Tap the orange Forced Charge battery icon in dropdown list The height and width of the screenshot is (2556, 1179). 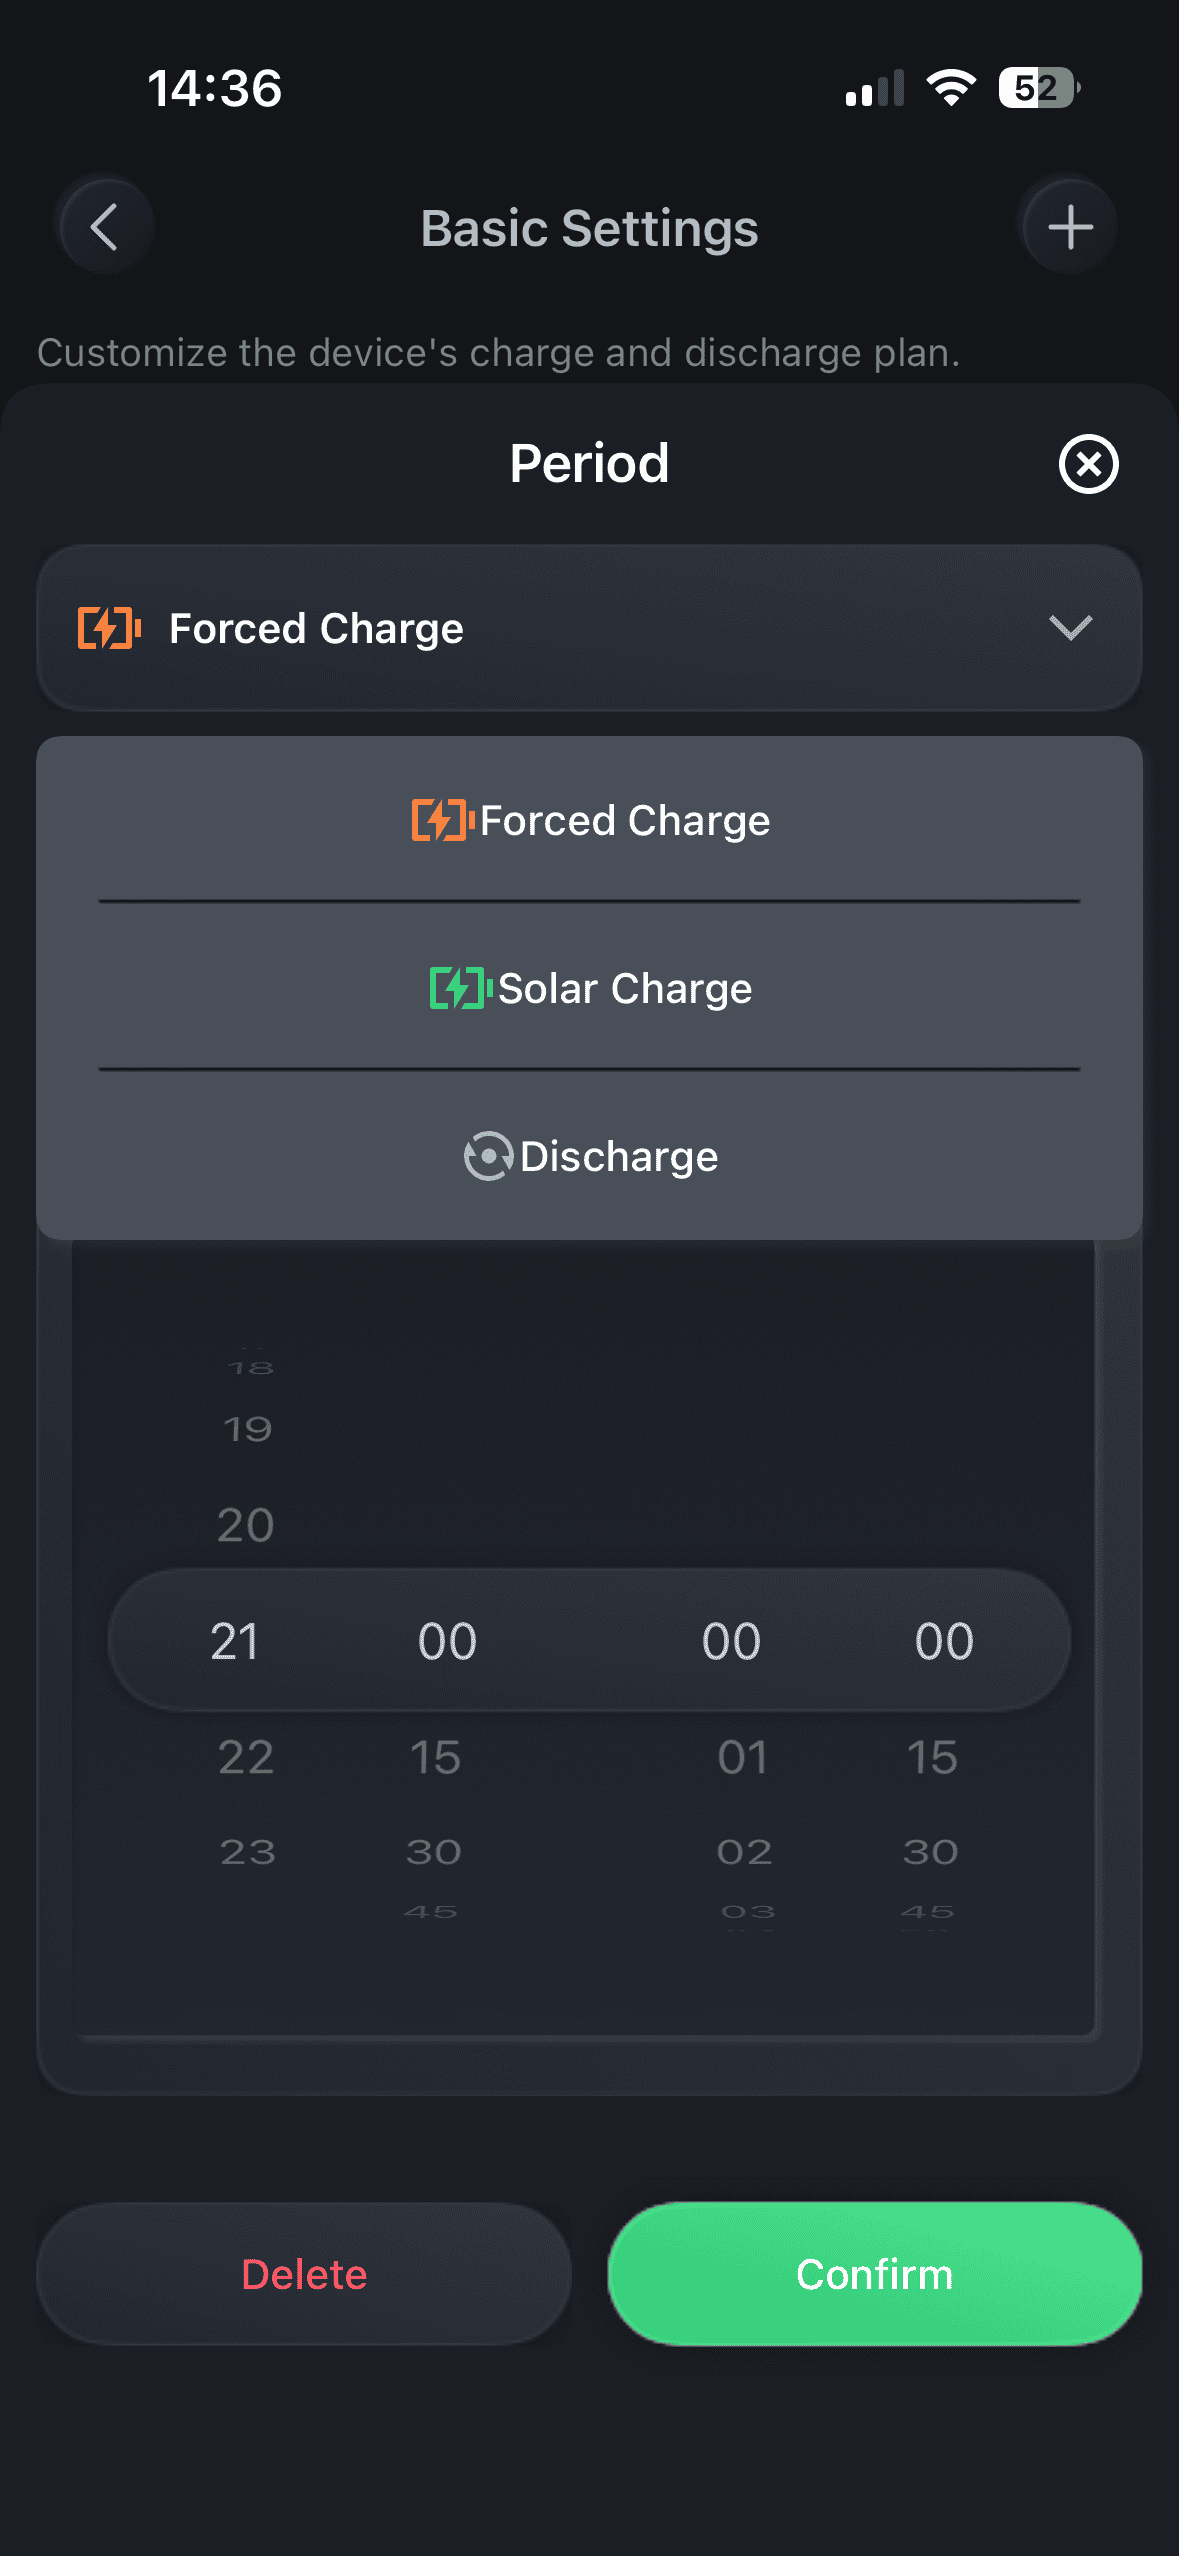pos(440,821)
